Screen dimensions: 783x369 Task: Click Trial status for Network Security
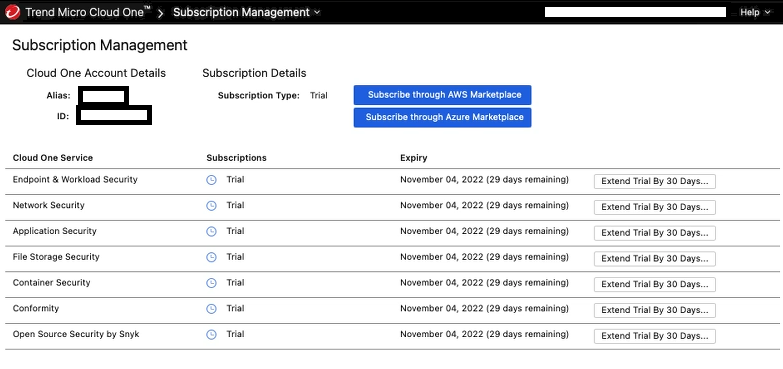click(235, 205)
